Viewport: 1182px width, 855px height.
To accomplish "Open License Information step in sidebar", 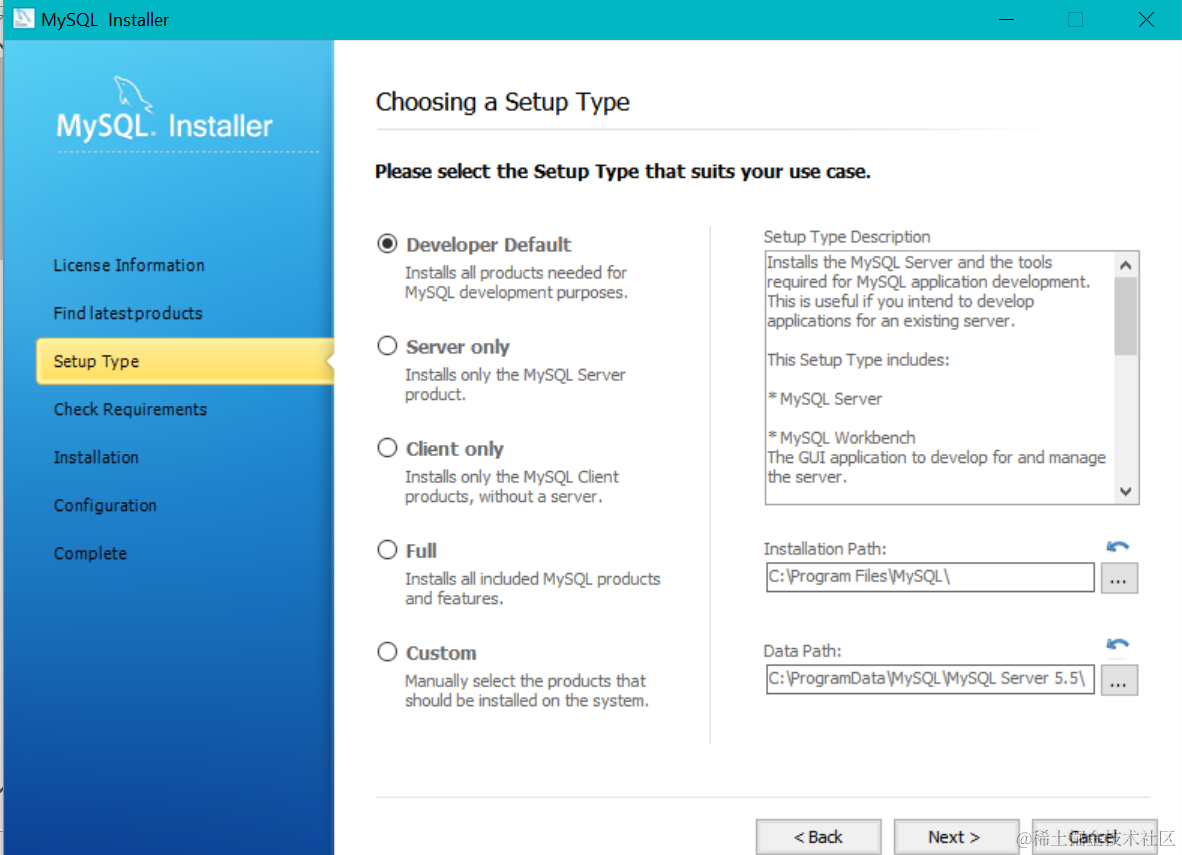I will [129, 265].
